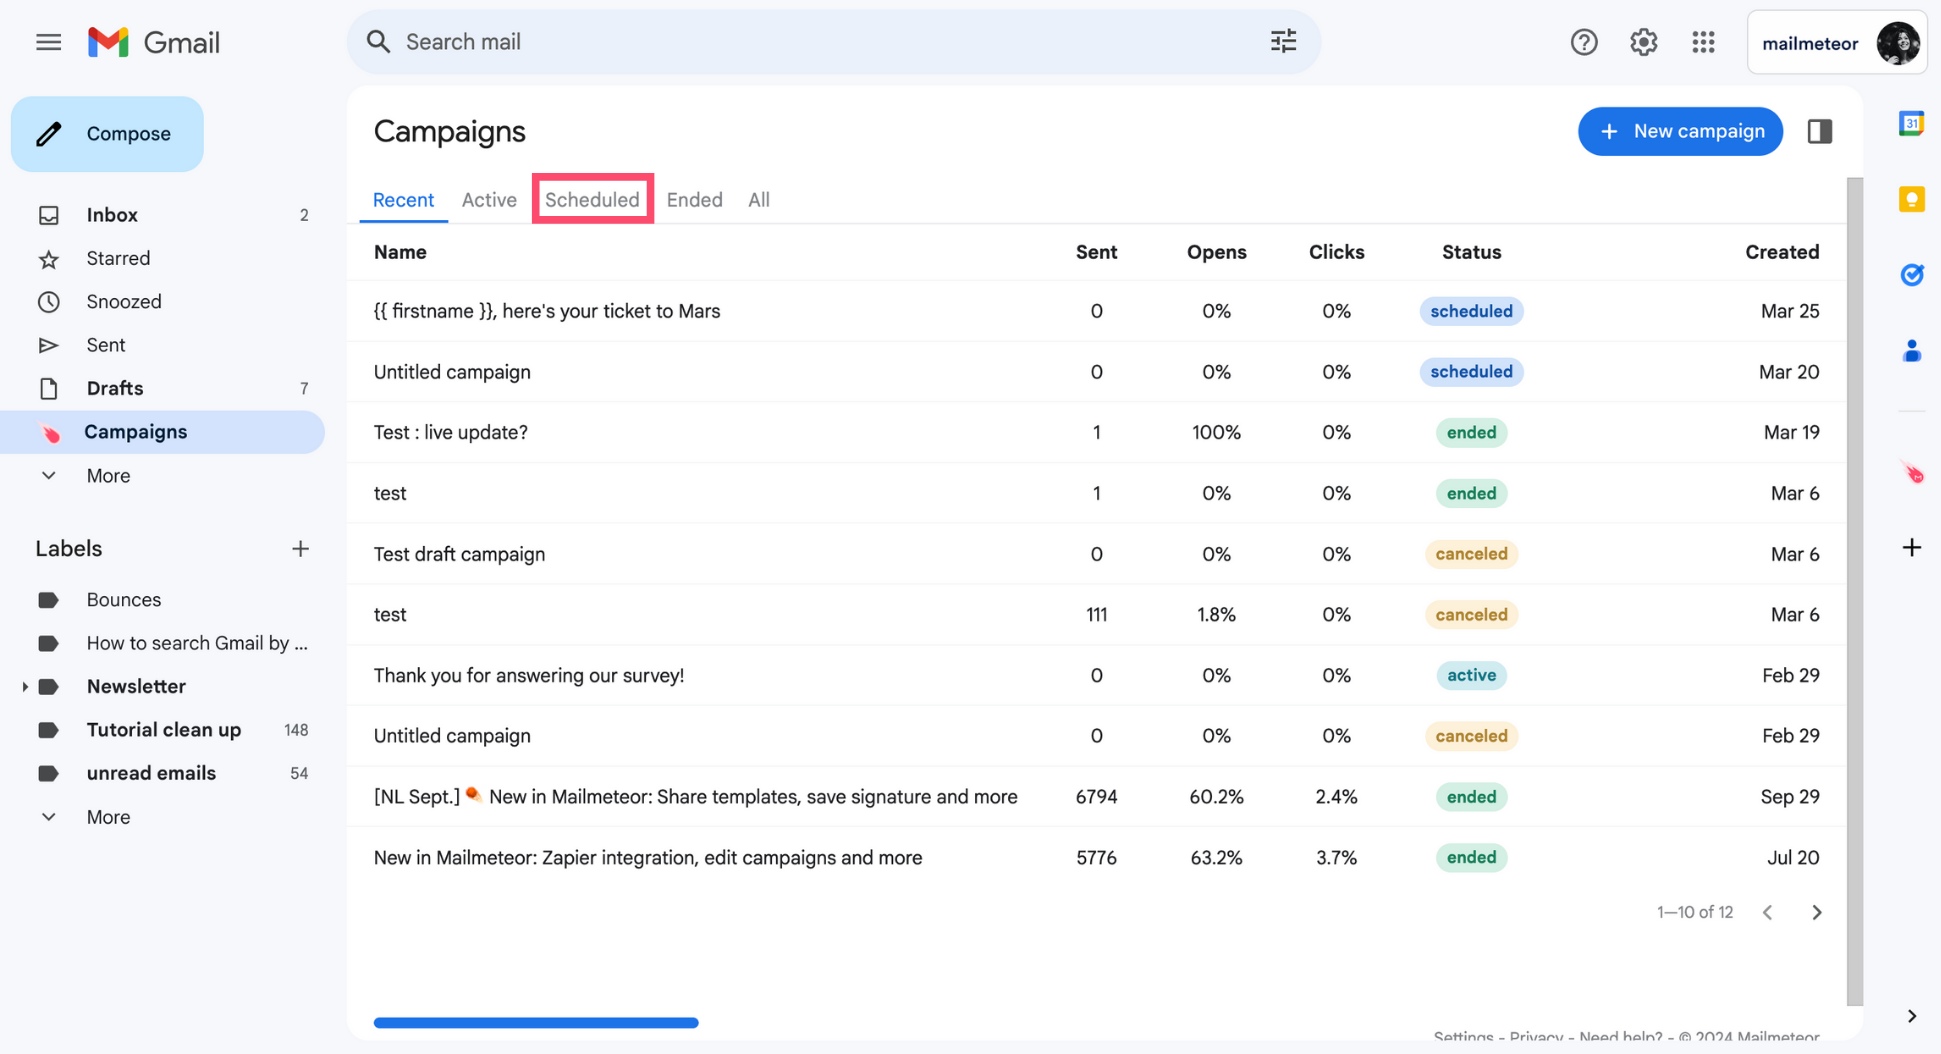Switch to the Scheduled tab
1941x1054 pixels.
(592, 200)
